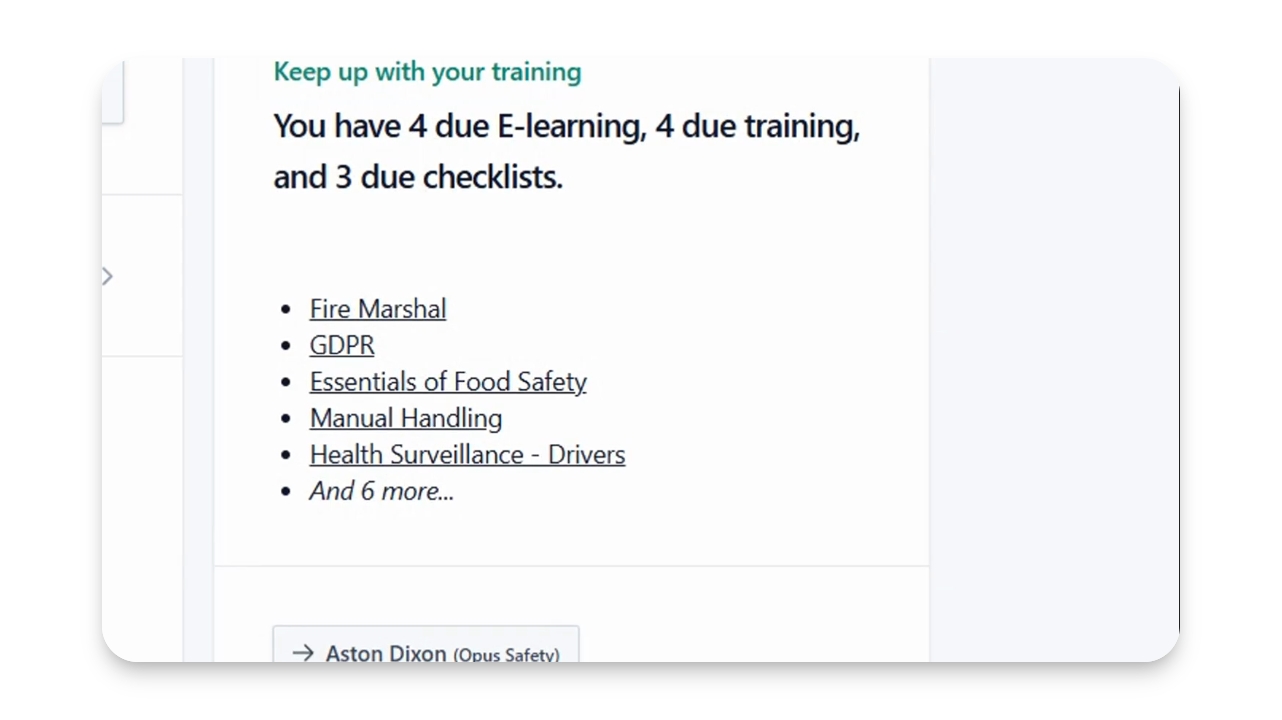
Task: Select the Manual Handling link
Action: coord(406,418)
